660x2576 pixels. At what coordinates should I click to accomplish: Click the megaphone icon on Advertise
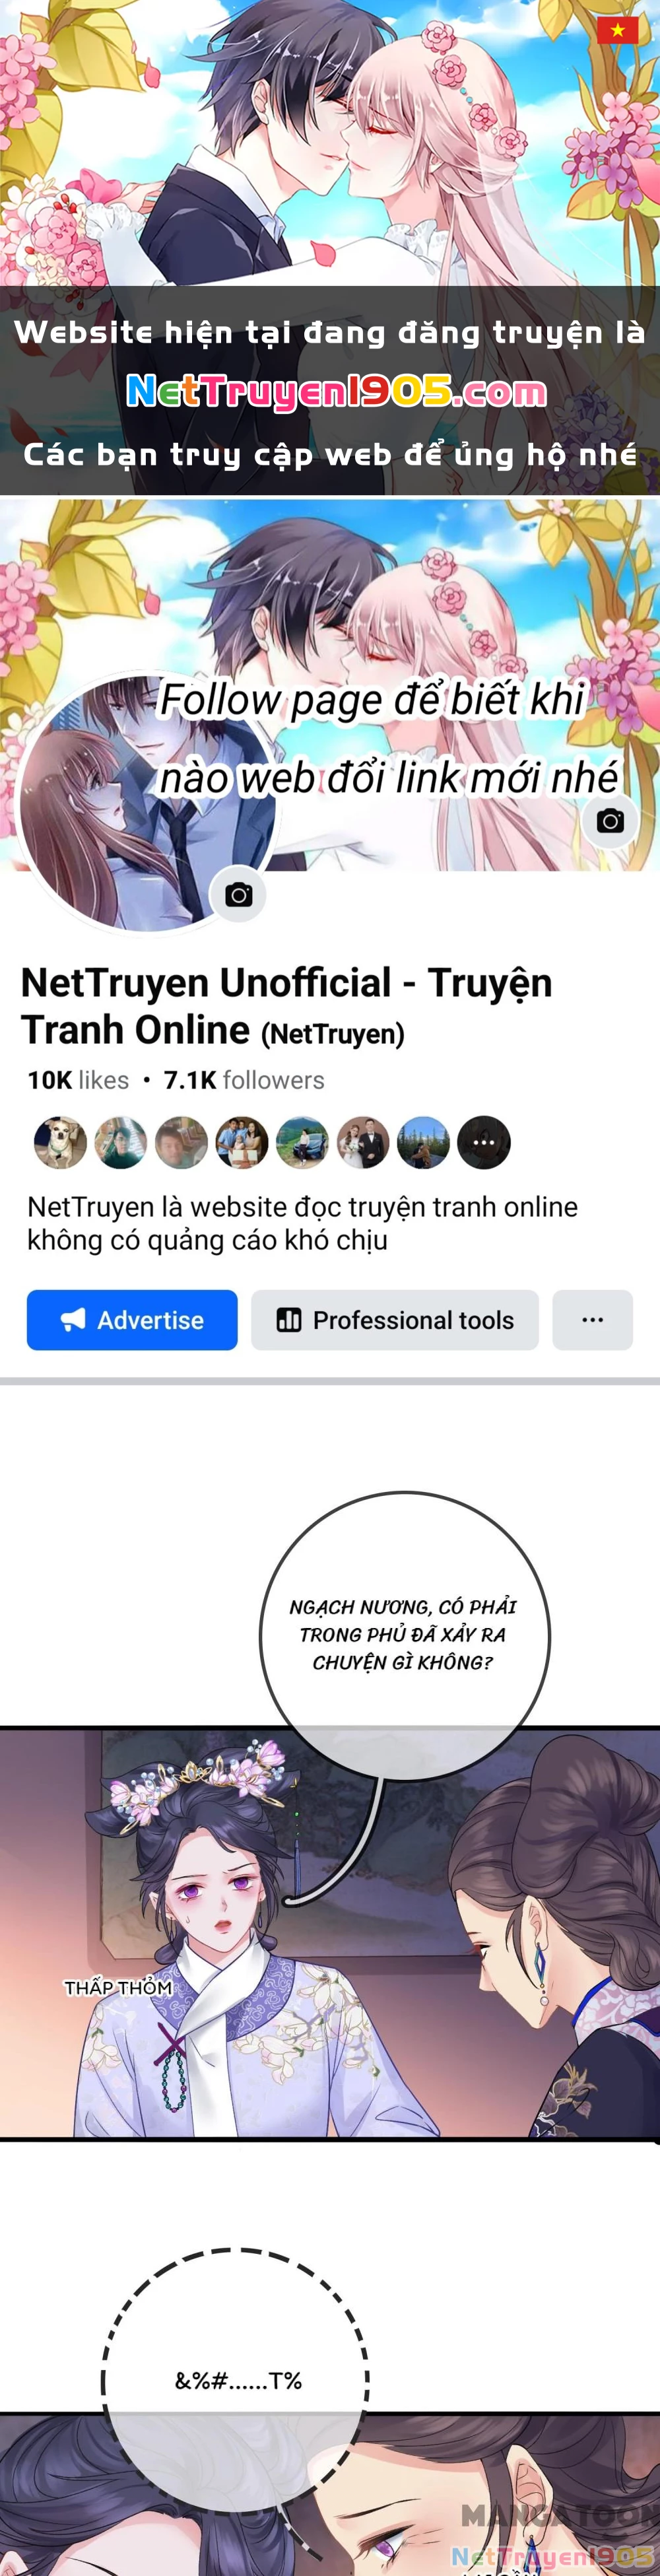(73, 1320)
